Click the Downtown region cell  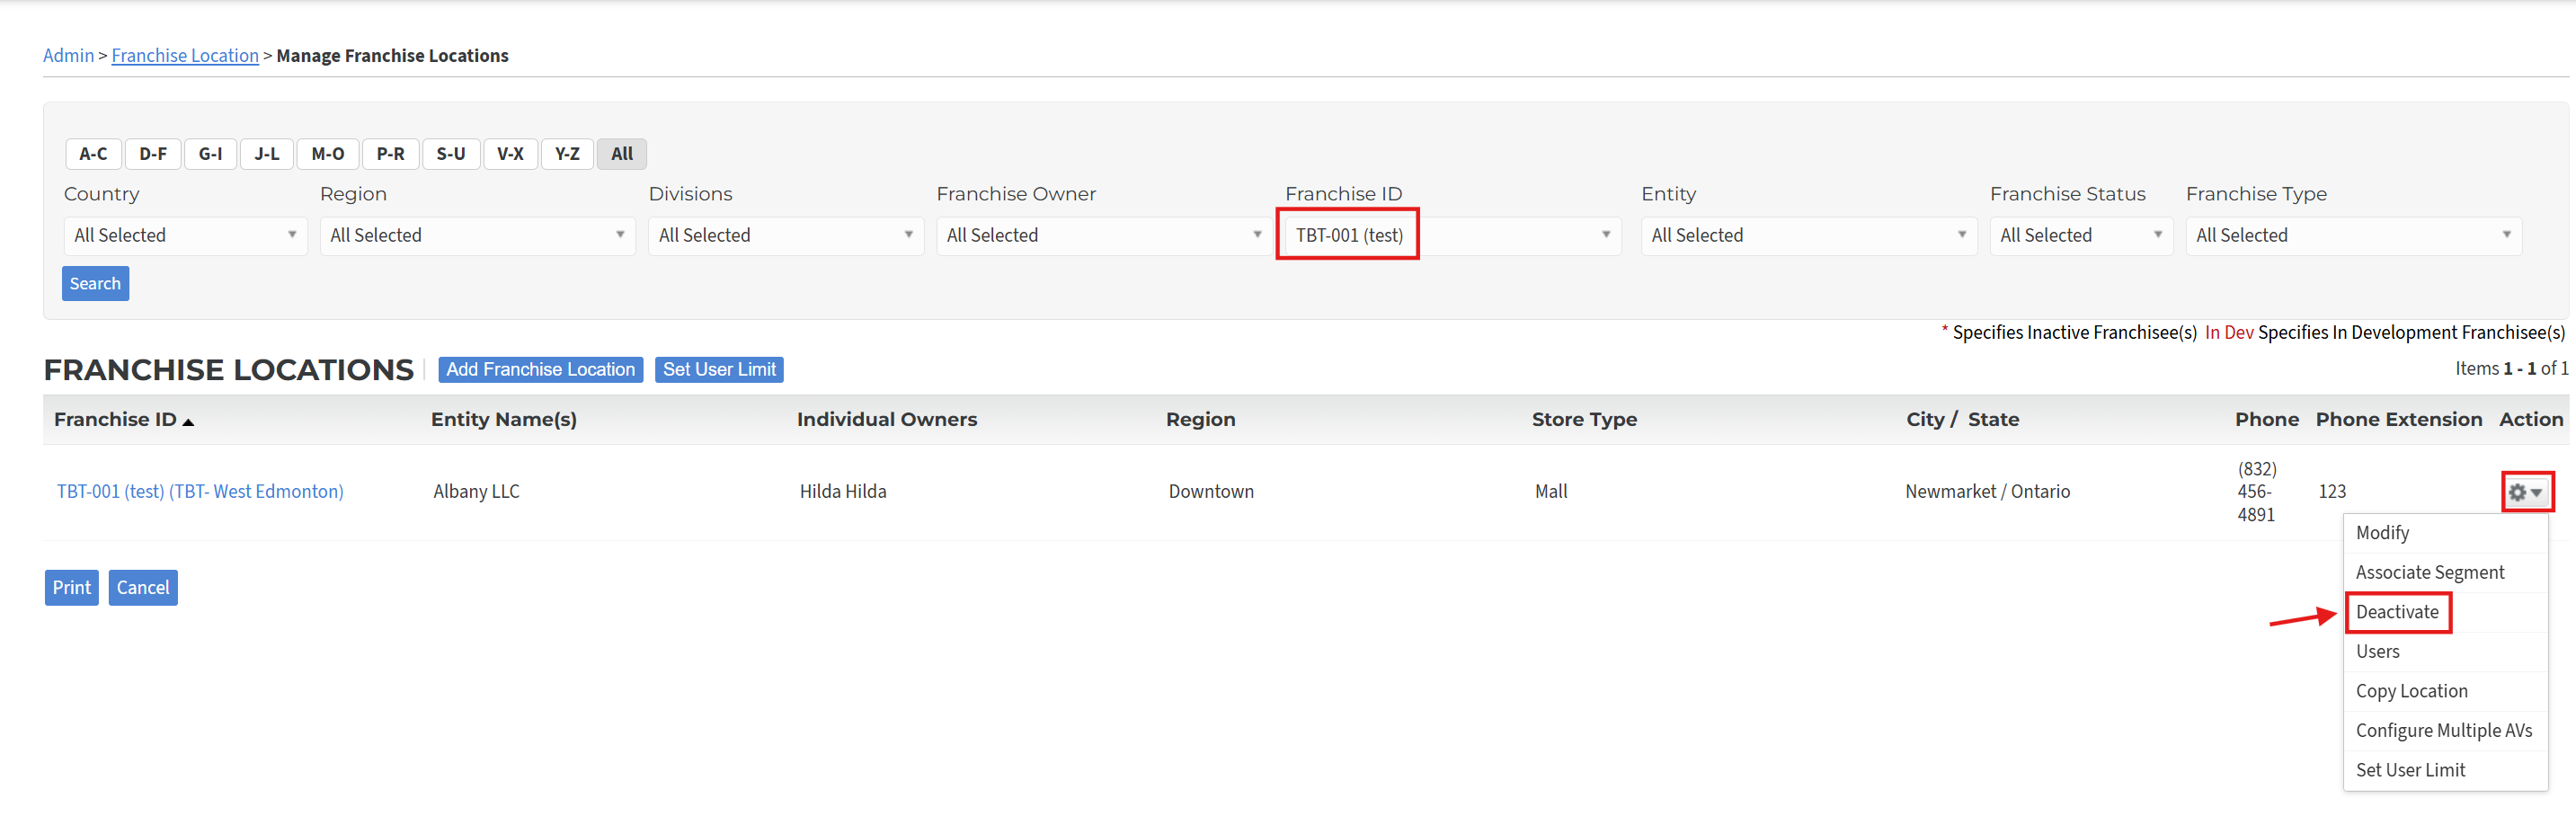pos(1211,492)
